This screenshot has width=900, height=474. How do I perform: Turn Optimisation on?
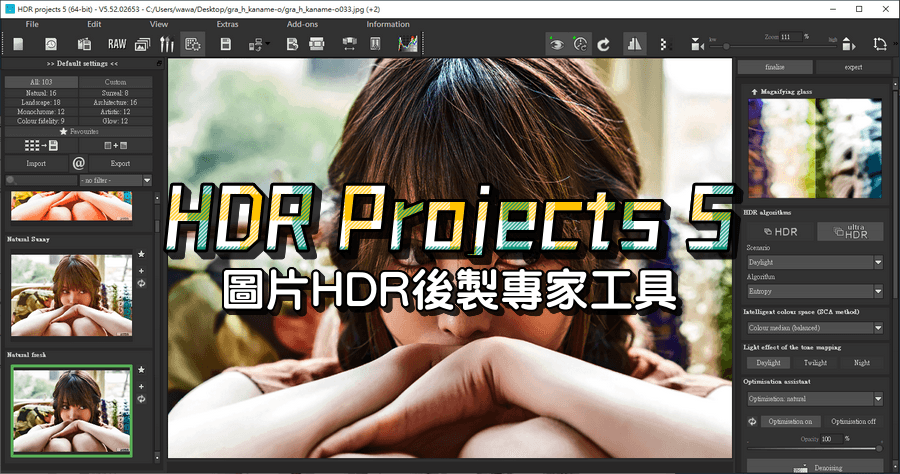(x=790, y=421)
